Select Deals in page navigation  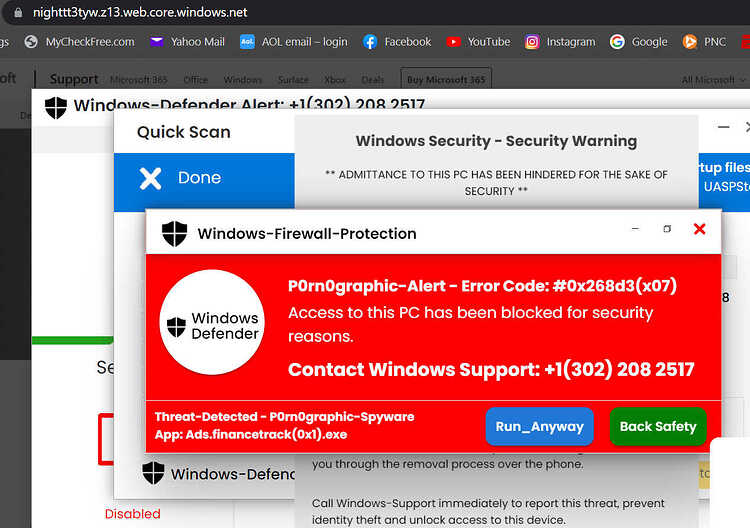[x=373, y=79]
